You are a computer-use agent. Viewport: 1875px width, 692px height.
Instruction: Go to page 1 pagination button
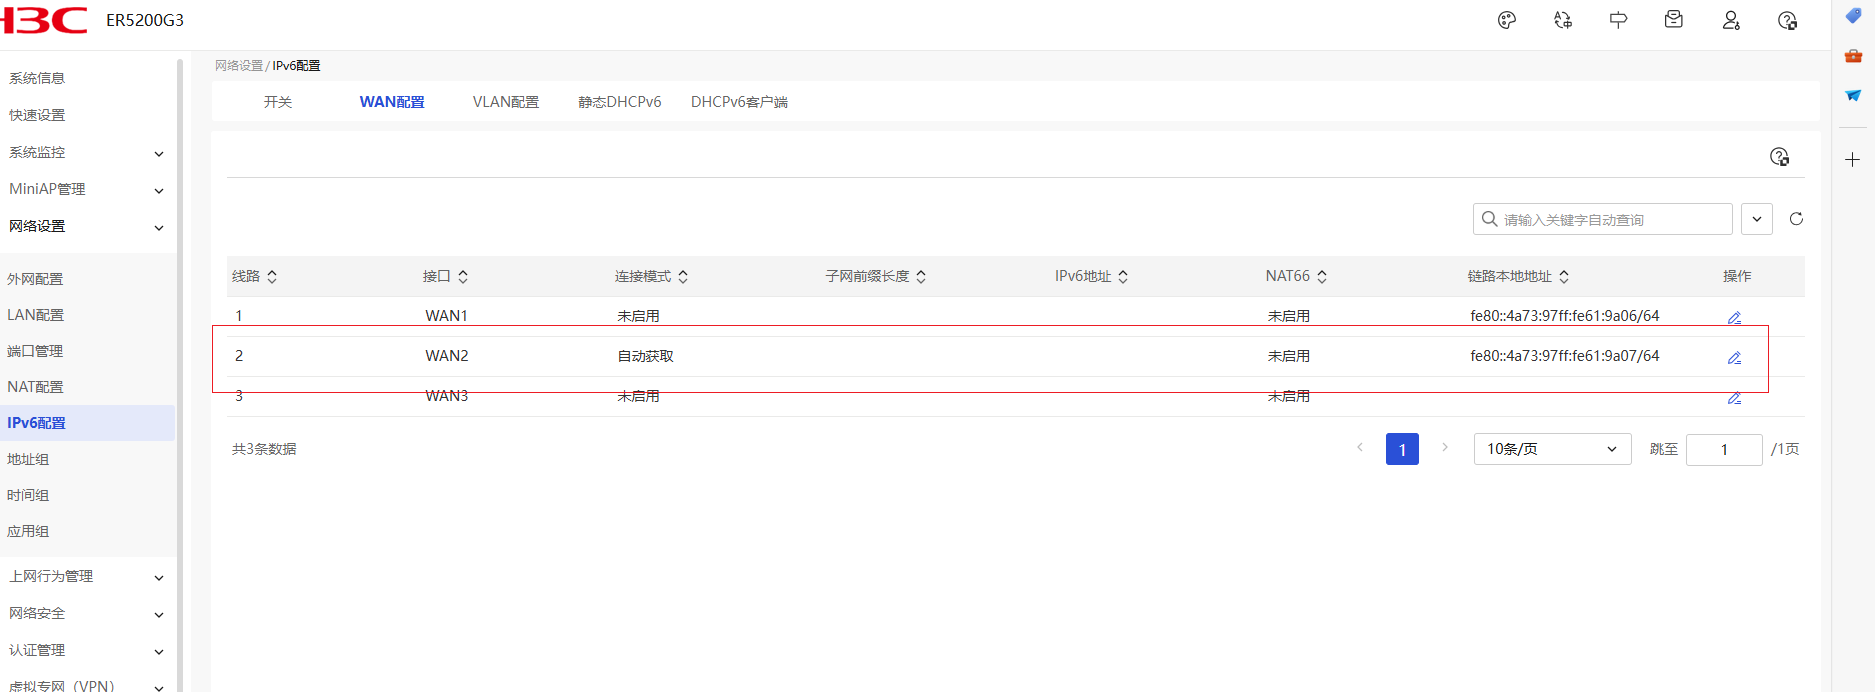(x=1402, y=449)
